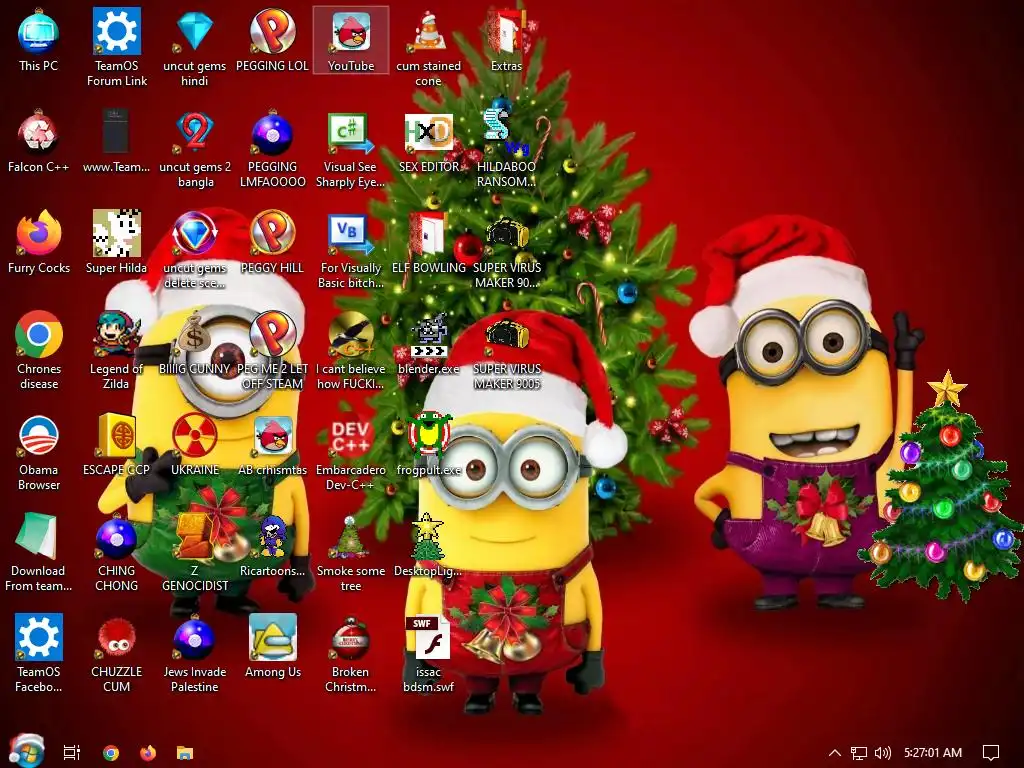The image size is (1024, 768).
Task: Open the Visual See Sharply Eye shortcut
Action: [351, 149]
